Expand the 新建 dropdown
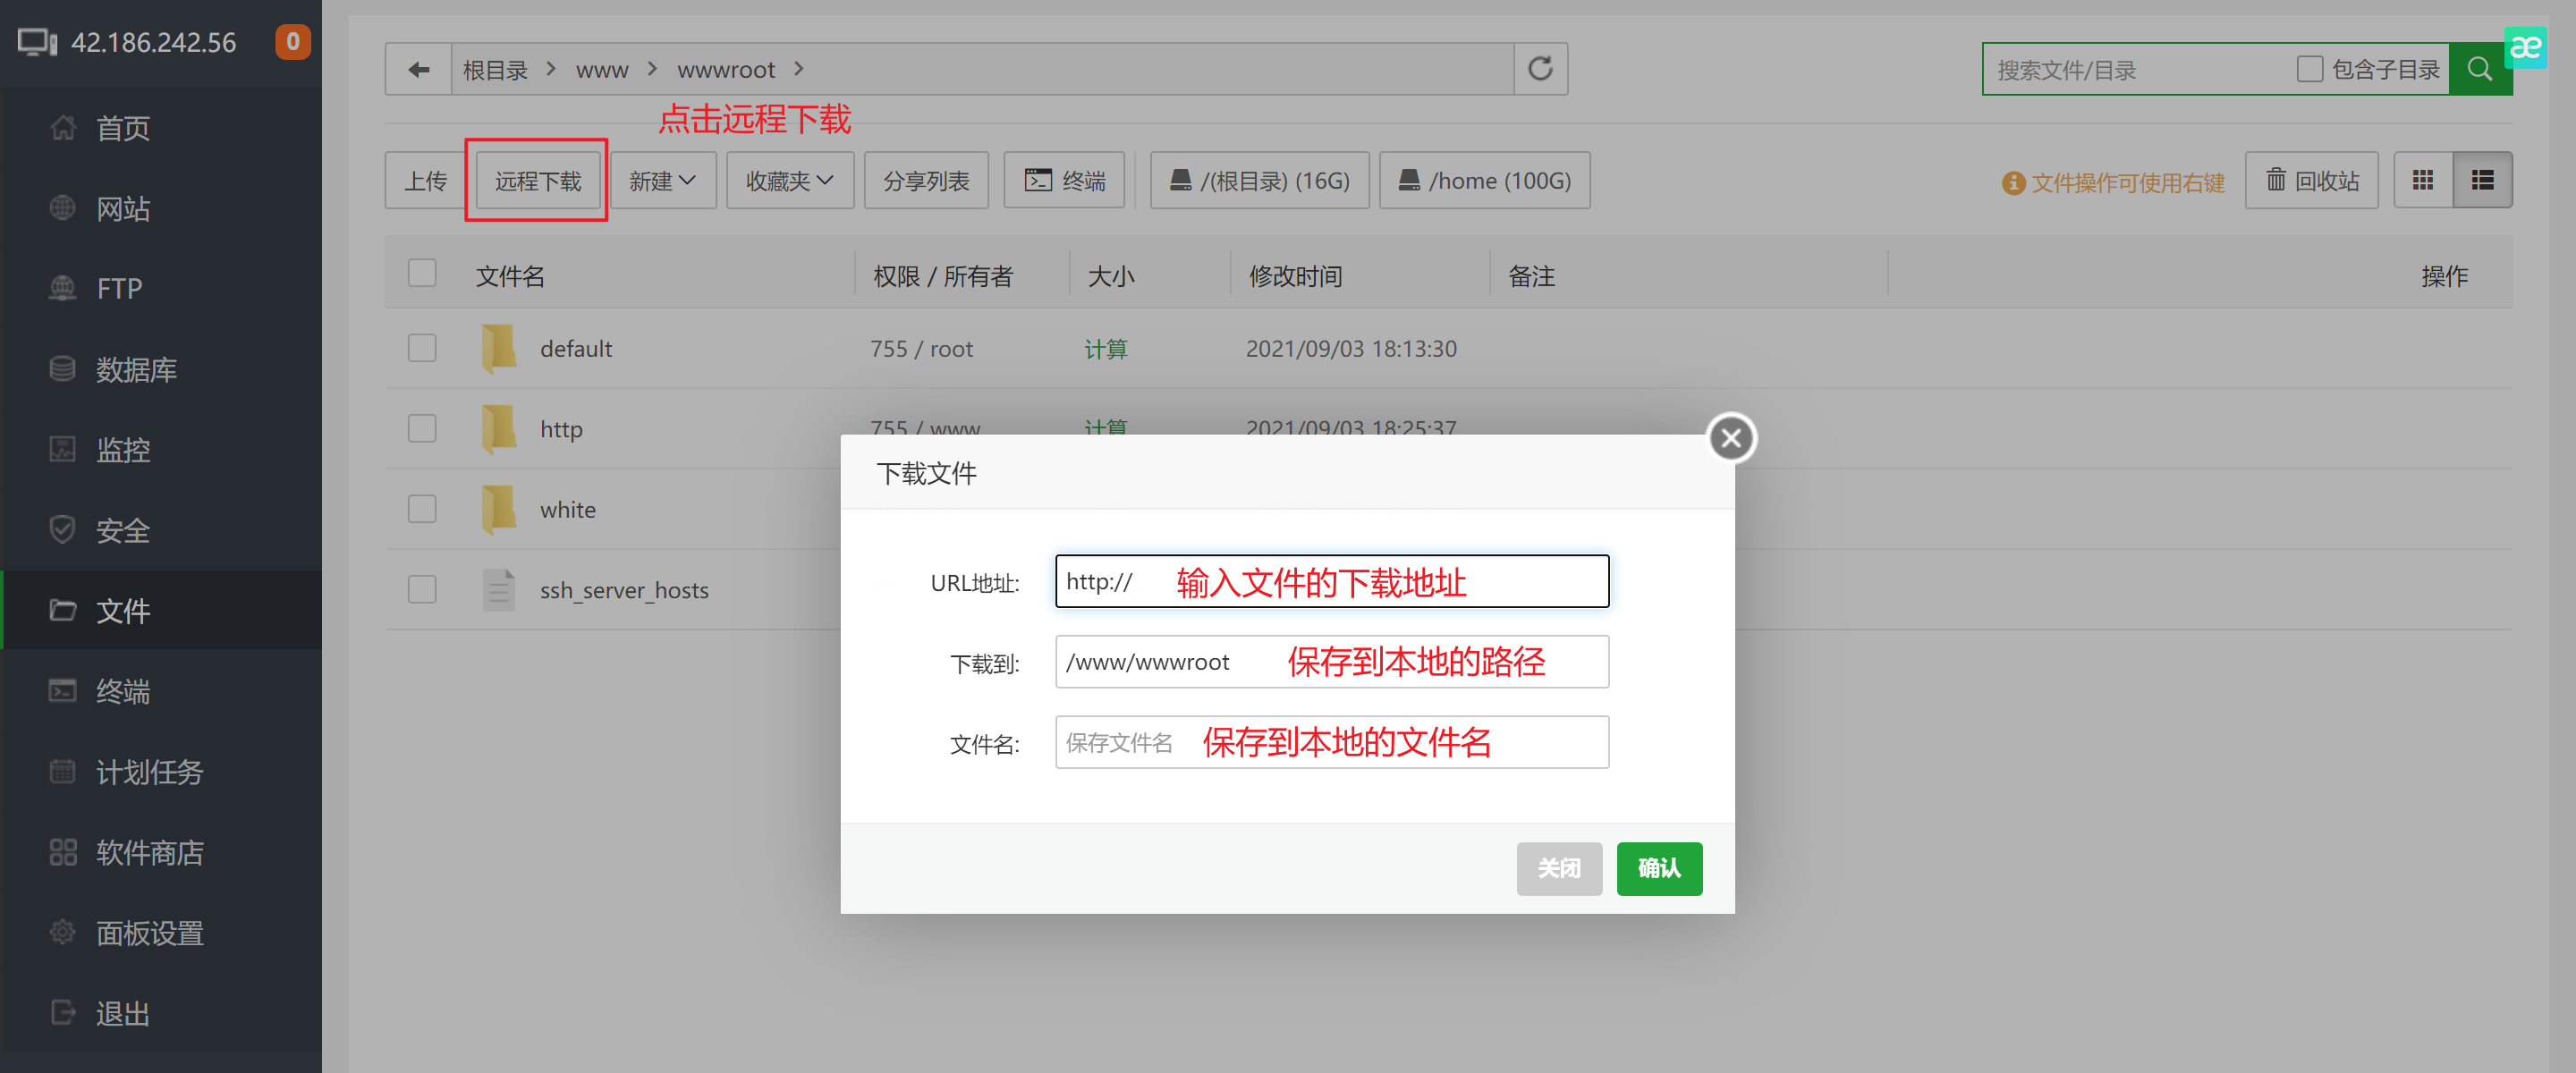This screenshot has height=1073, width=2576. (x=662, y=180)
